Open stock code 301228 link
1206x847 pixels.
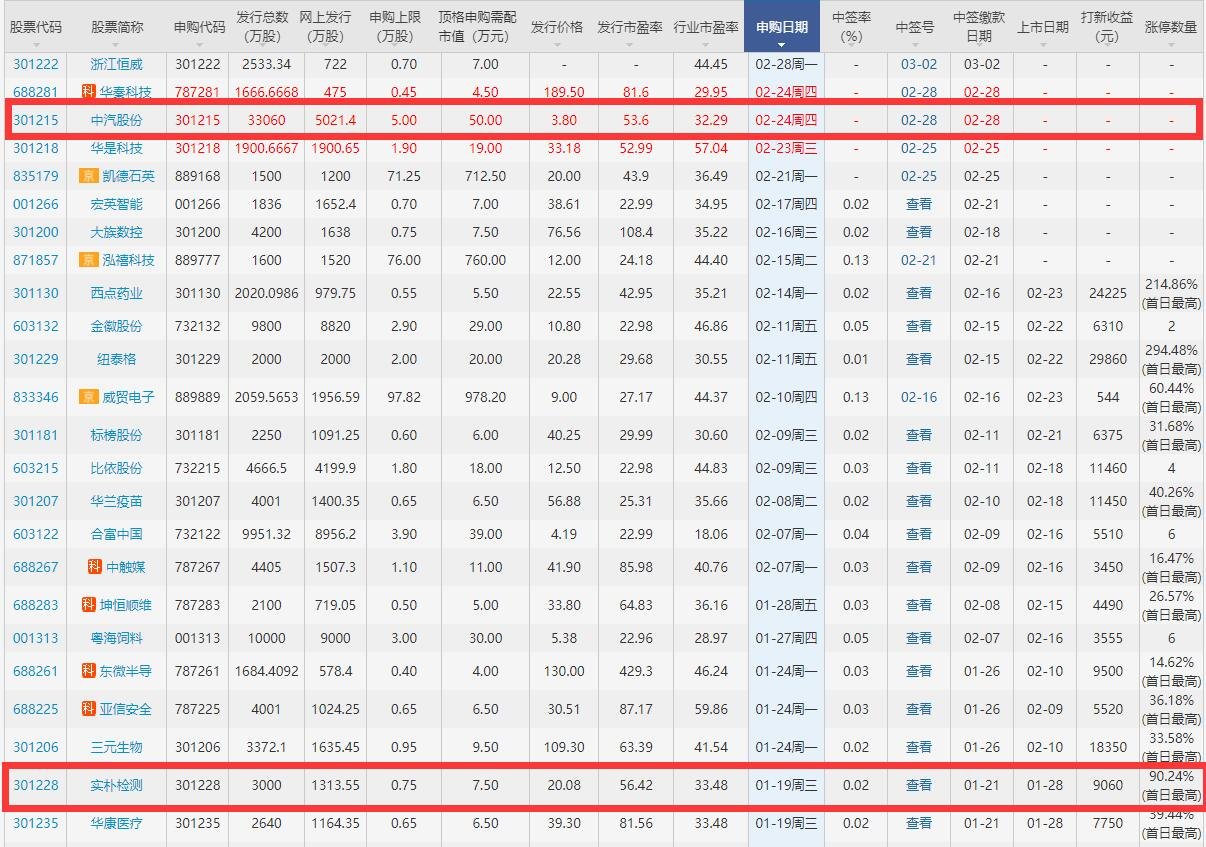tap(35, 786)
